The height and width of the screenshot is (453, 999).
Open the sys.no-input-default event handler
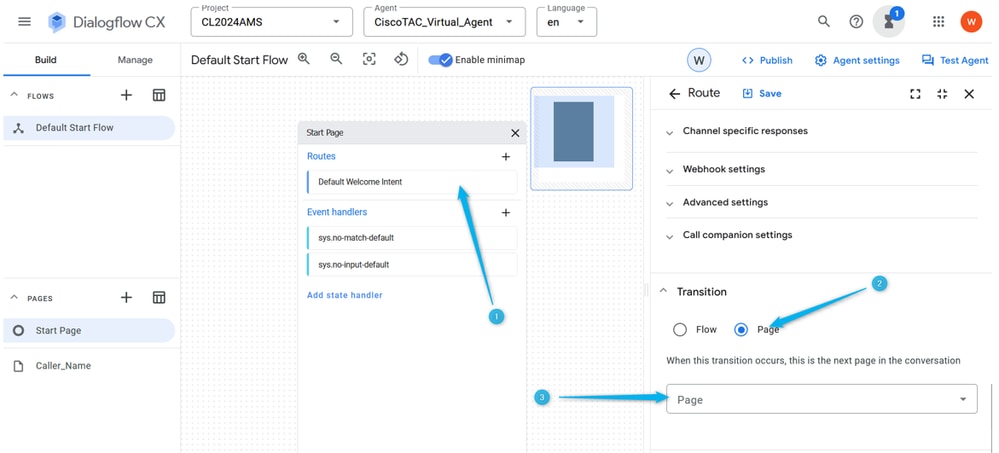pyautogui.click(x=412, y=264)
